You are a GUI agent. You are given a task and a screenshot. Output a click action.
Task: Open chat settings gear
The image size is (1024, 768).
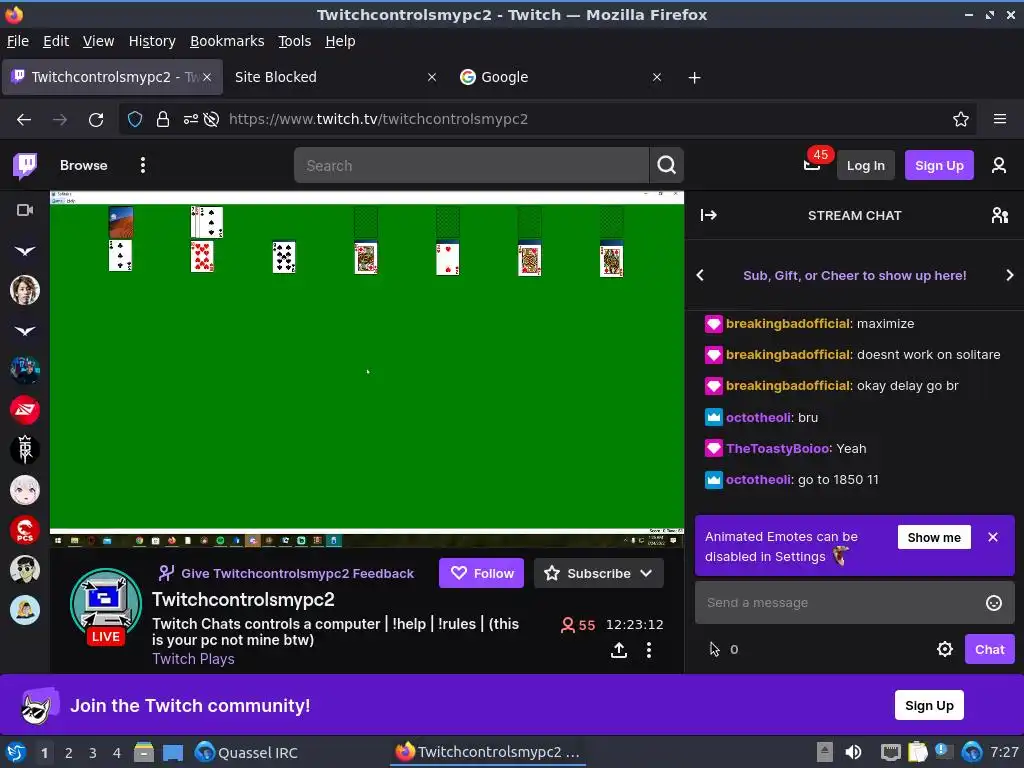(944, 649)
